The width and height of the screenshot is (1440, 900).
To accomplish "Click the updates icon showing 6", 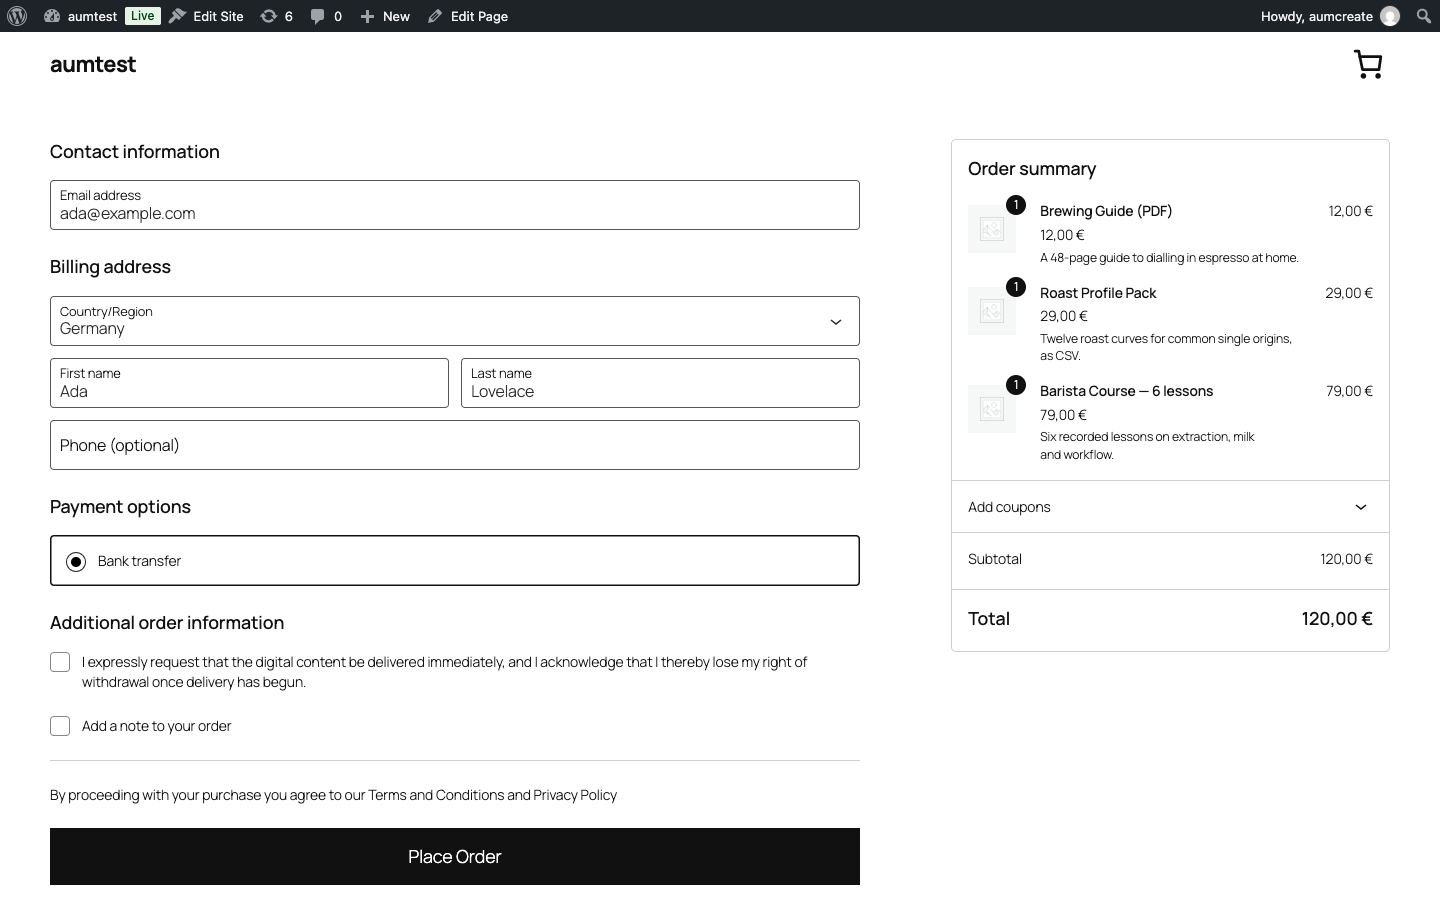I will (x=276, y=16).
